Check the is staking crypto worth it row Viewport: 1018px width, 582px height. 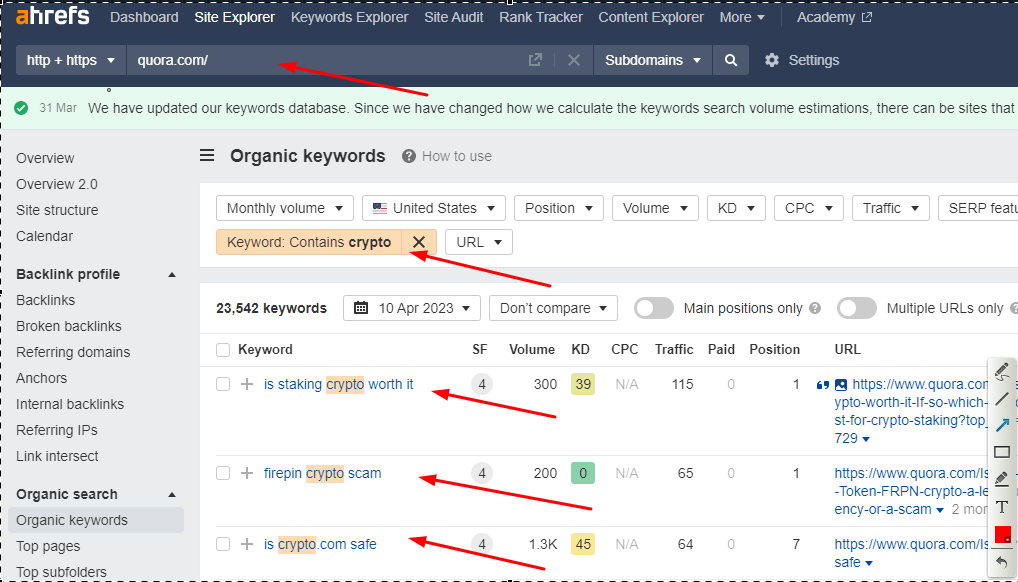[223, 385]
